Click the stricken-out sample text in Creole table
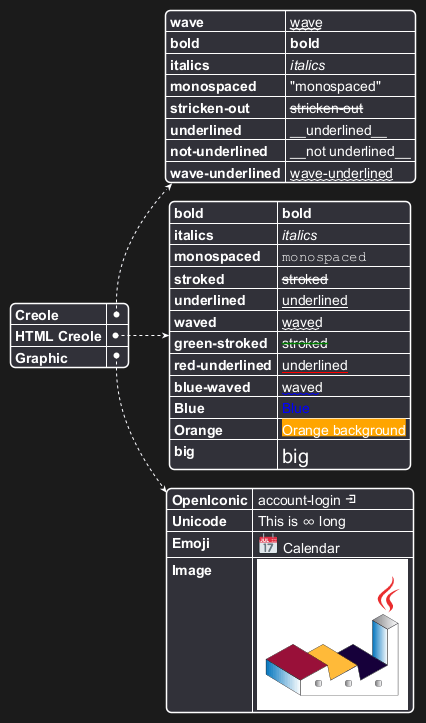Viewport: 426px width, 723px height. pyautogui.click(x=326, y=108)
